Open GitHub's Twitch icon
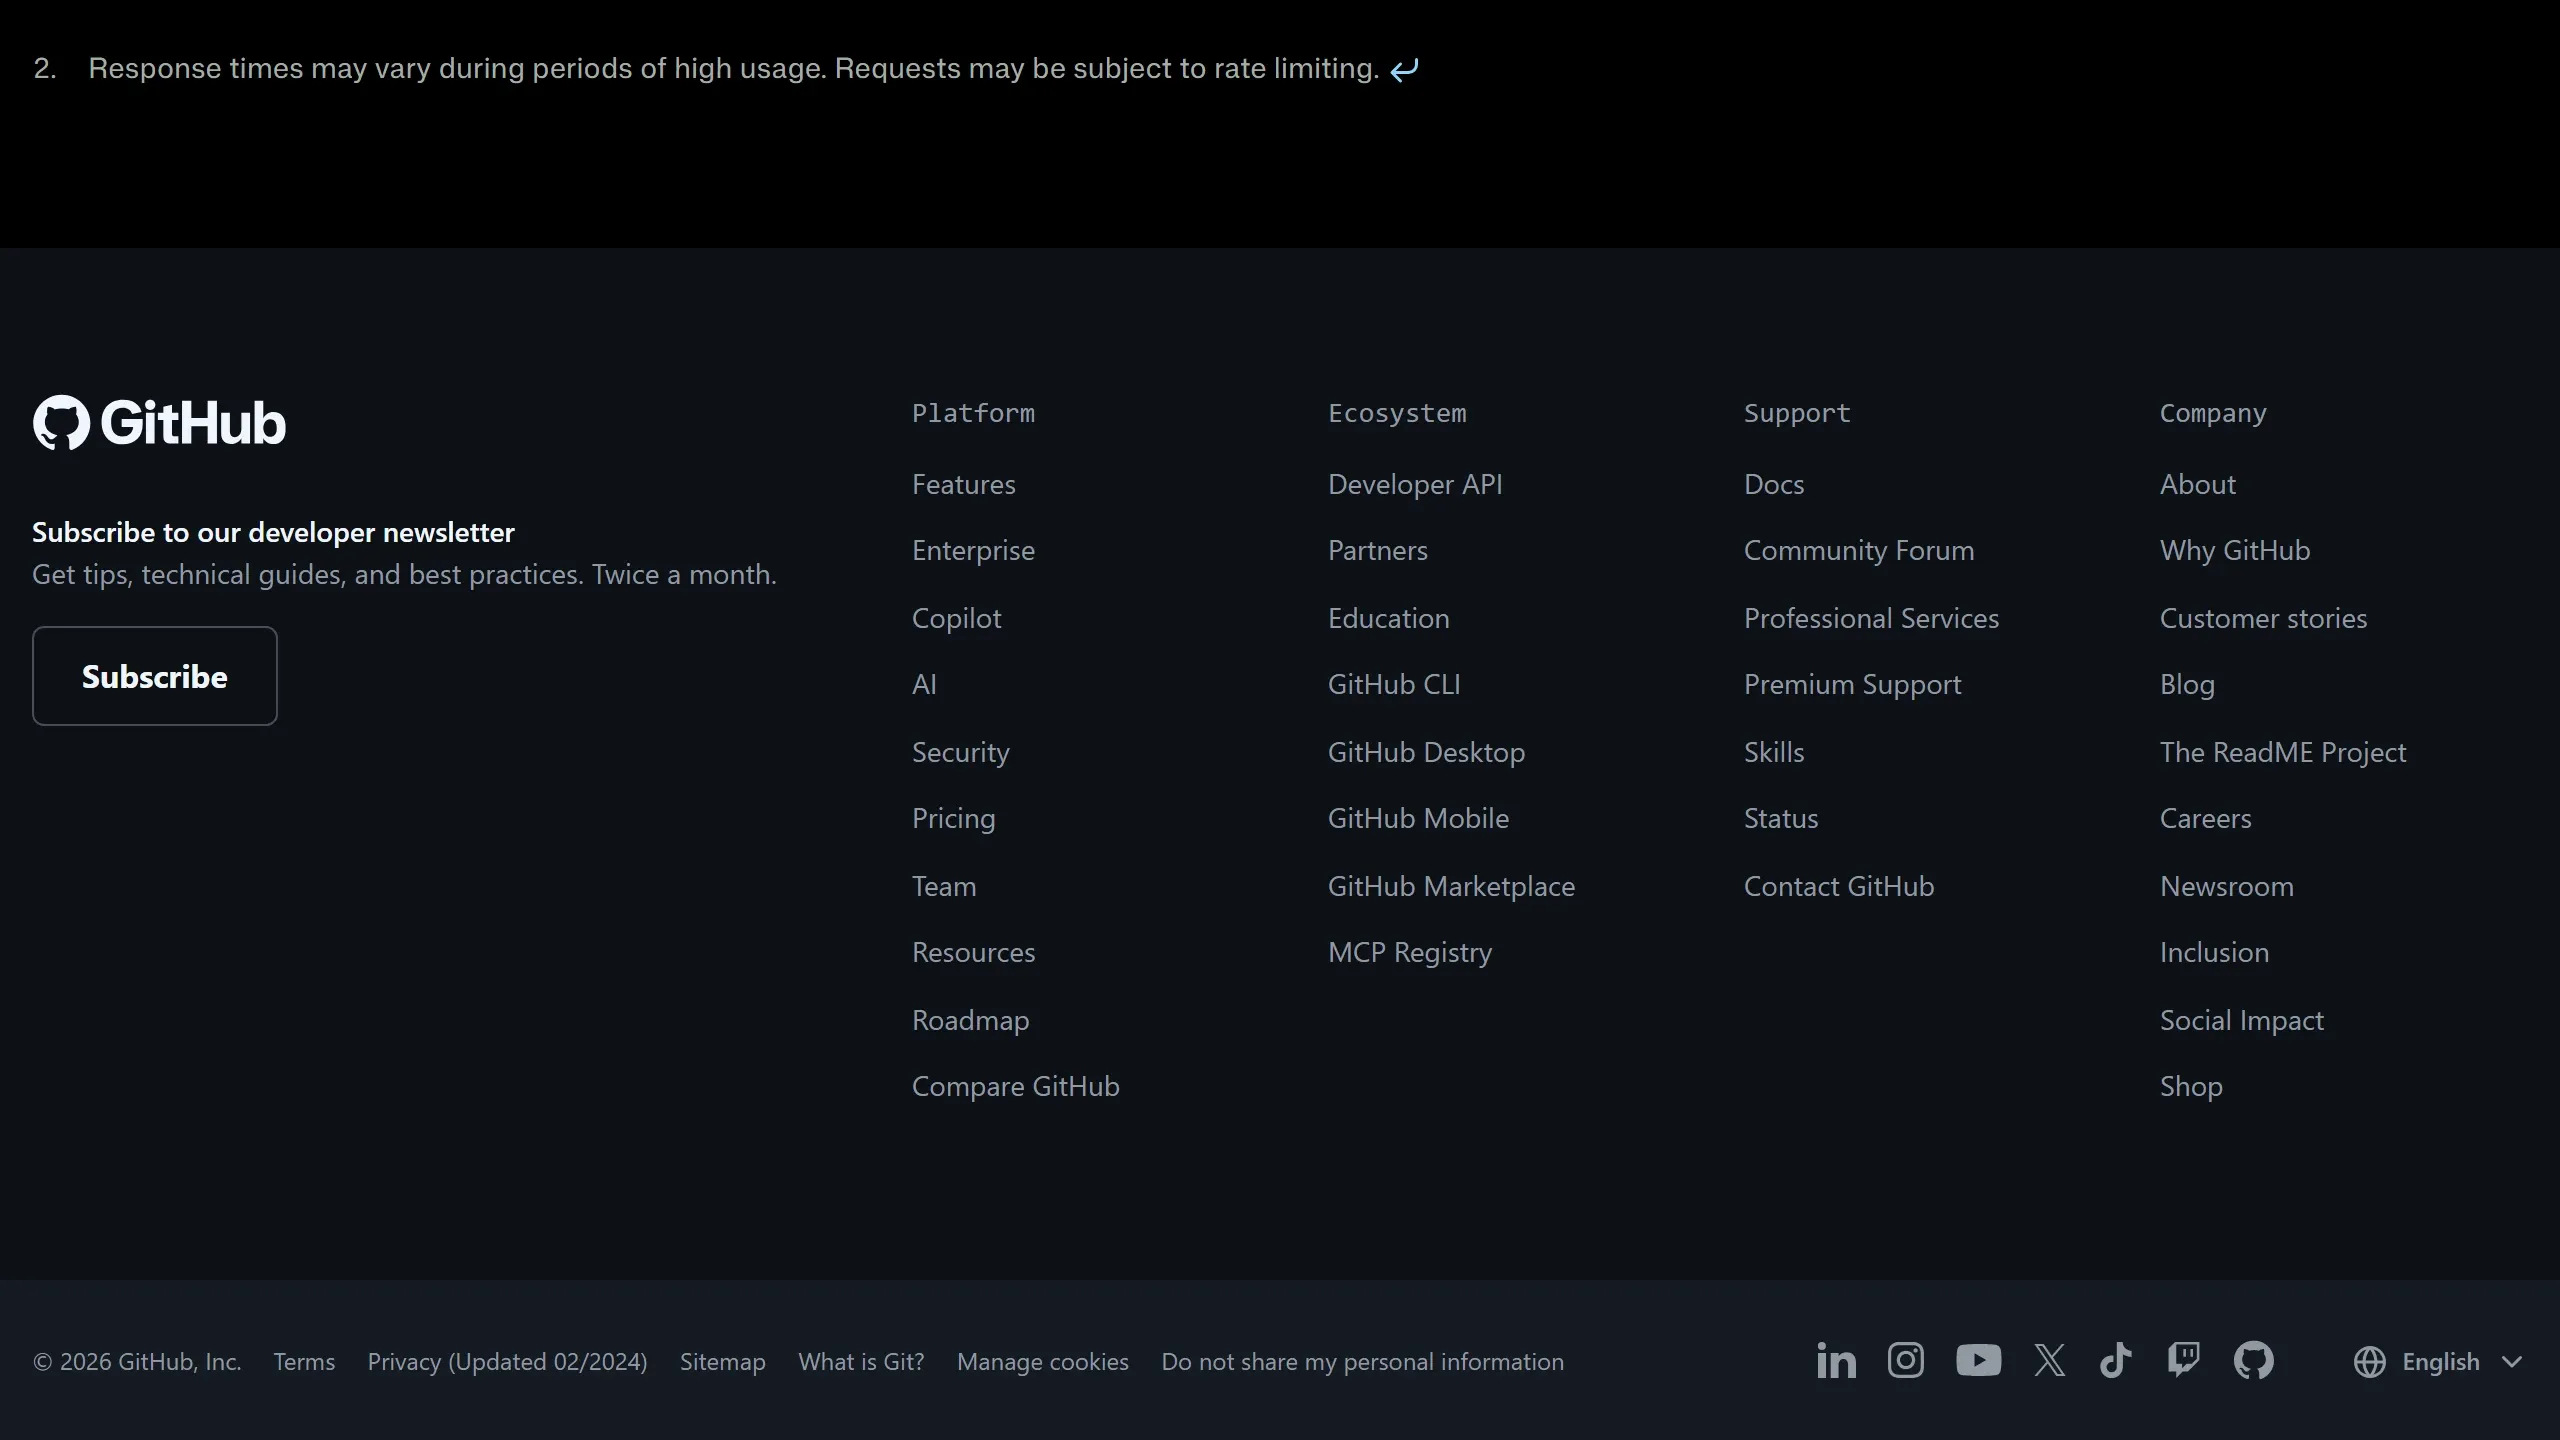Screen dimensions: 2560x1440 [x=2183, y=1360]
